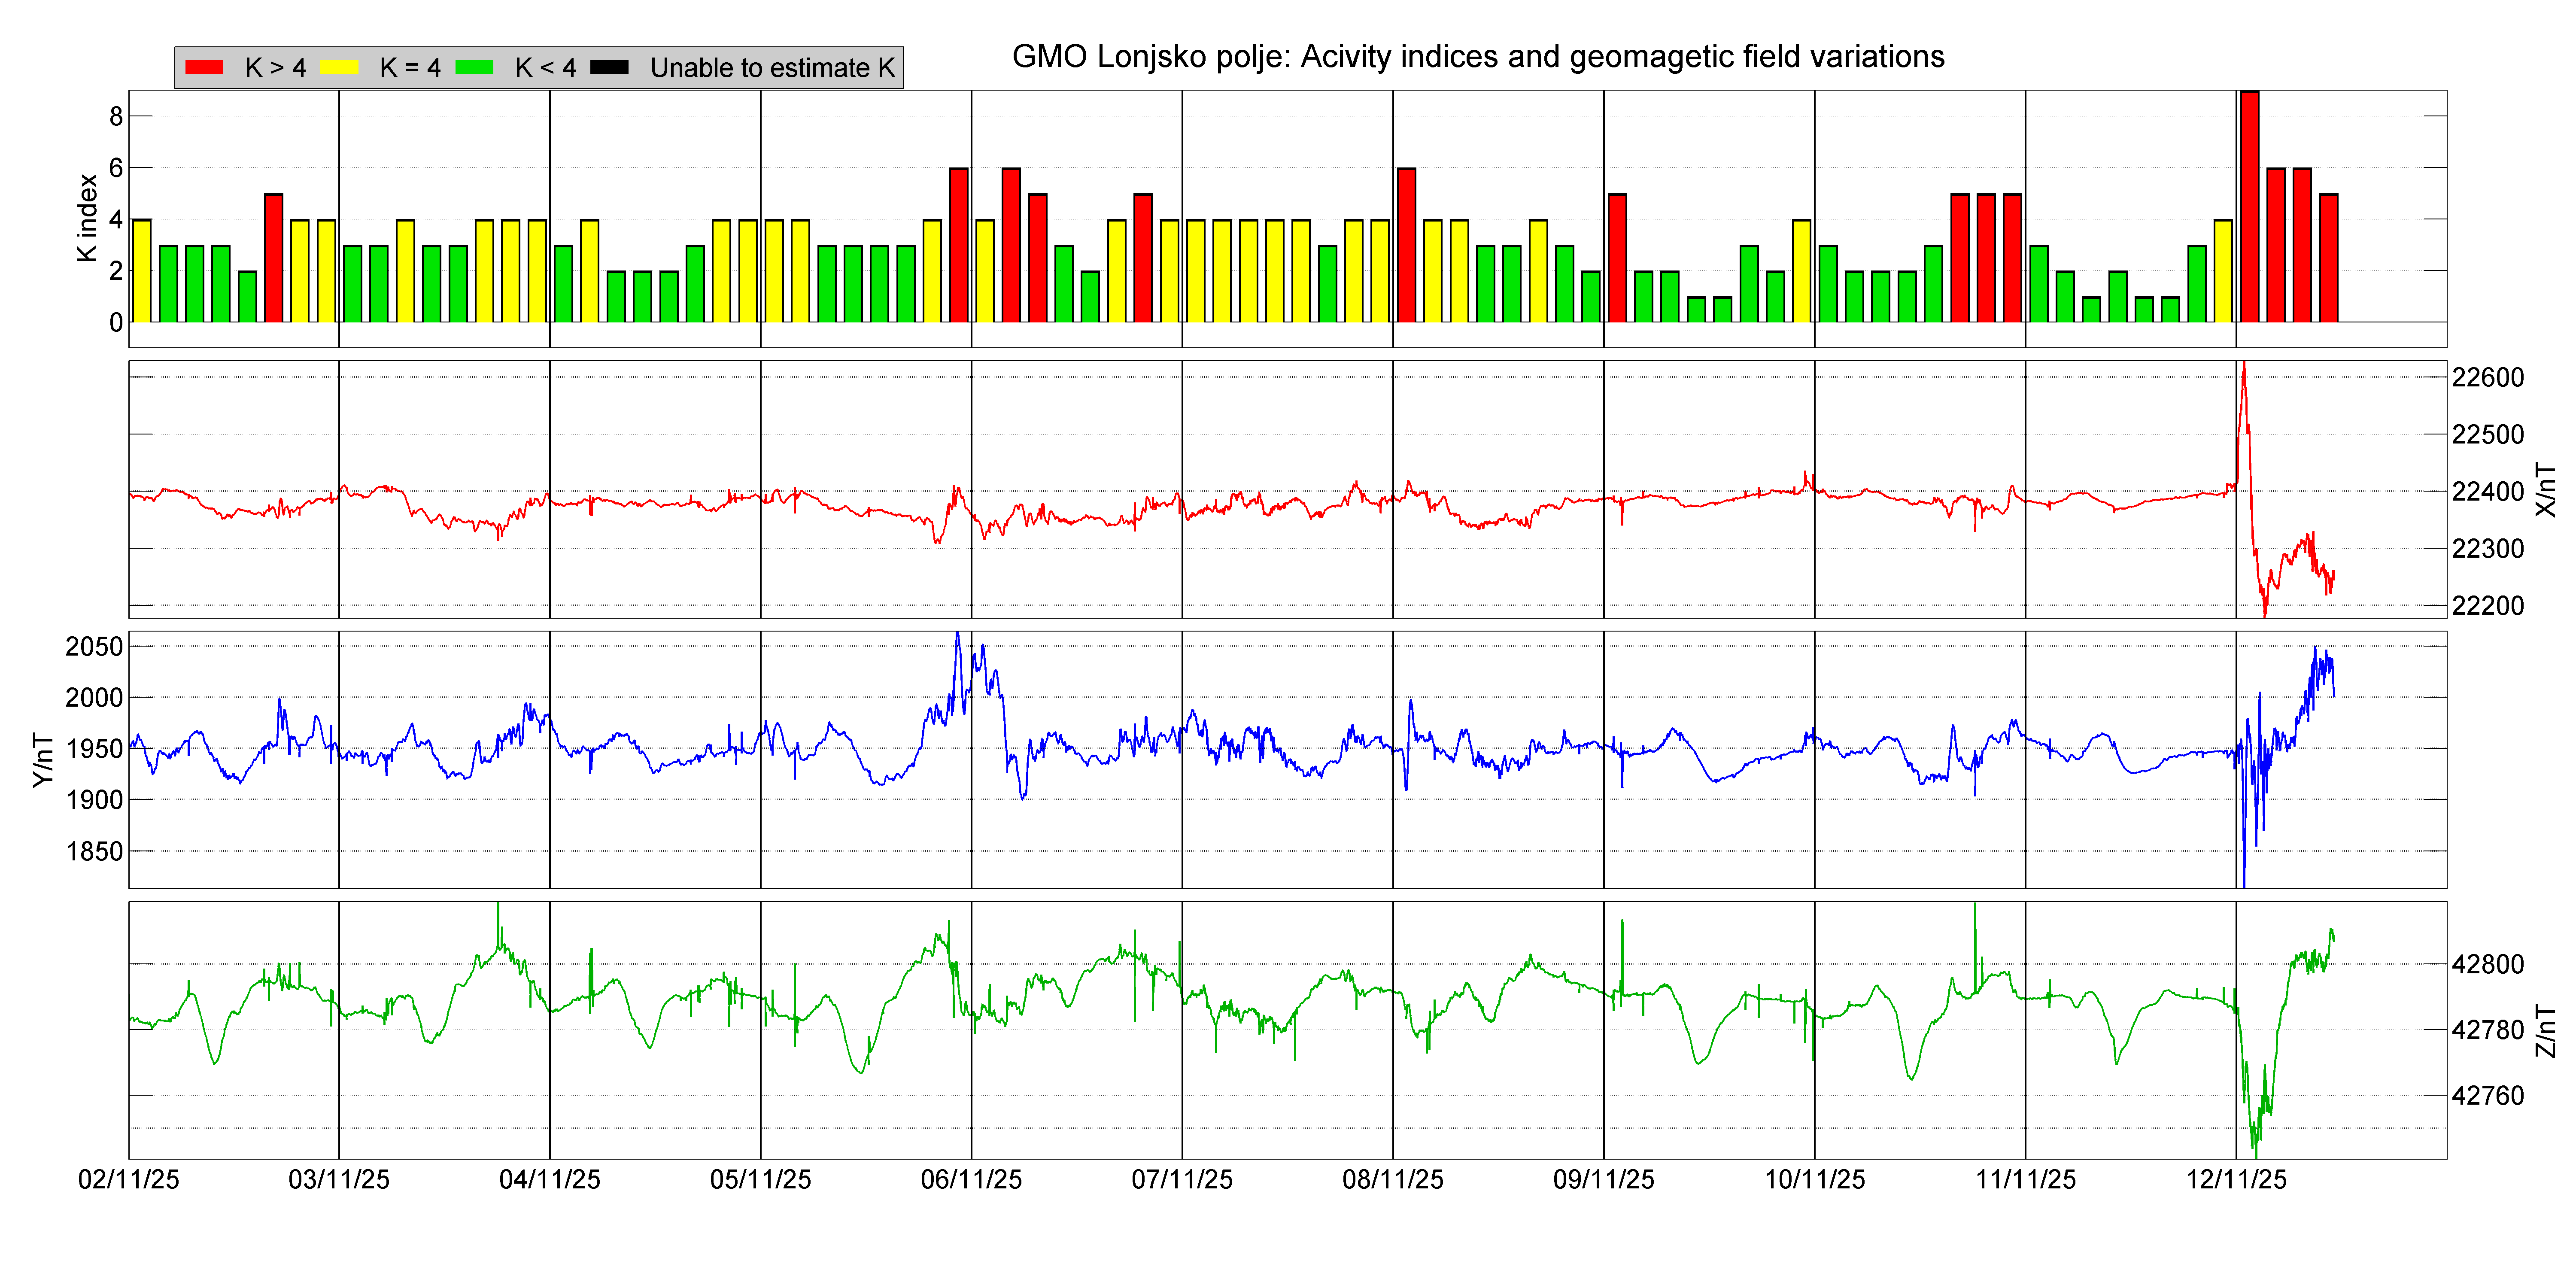Click the X/nT axis label

point(2546,489)
